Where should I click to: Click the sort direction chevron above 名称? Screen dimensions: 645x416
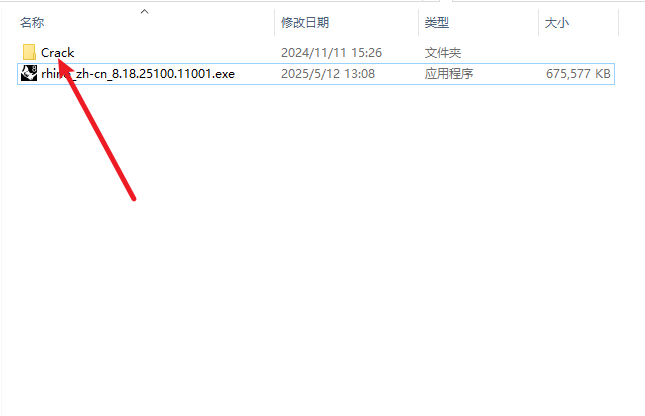(x=144, y=12)
